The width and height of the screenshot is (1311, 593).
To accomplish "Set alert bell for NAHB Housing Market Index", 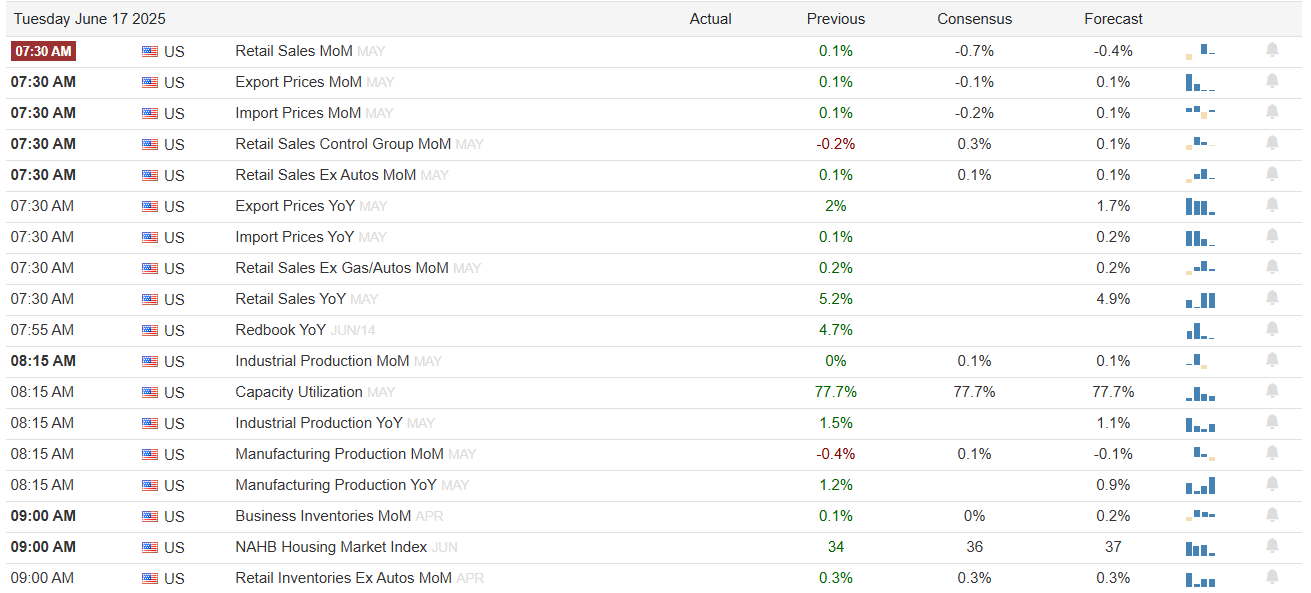I will point(1272,546).
